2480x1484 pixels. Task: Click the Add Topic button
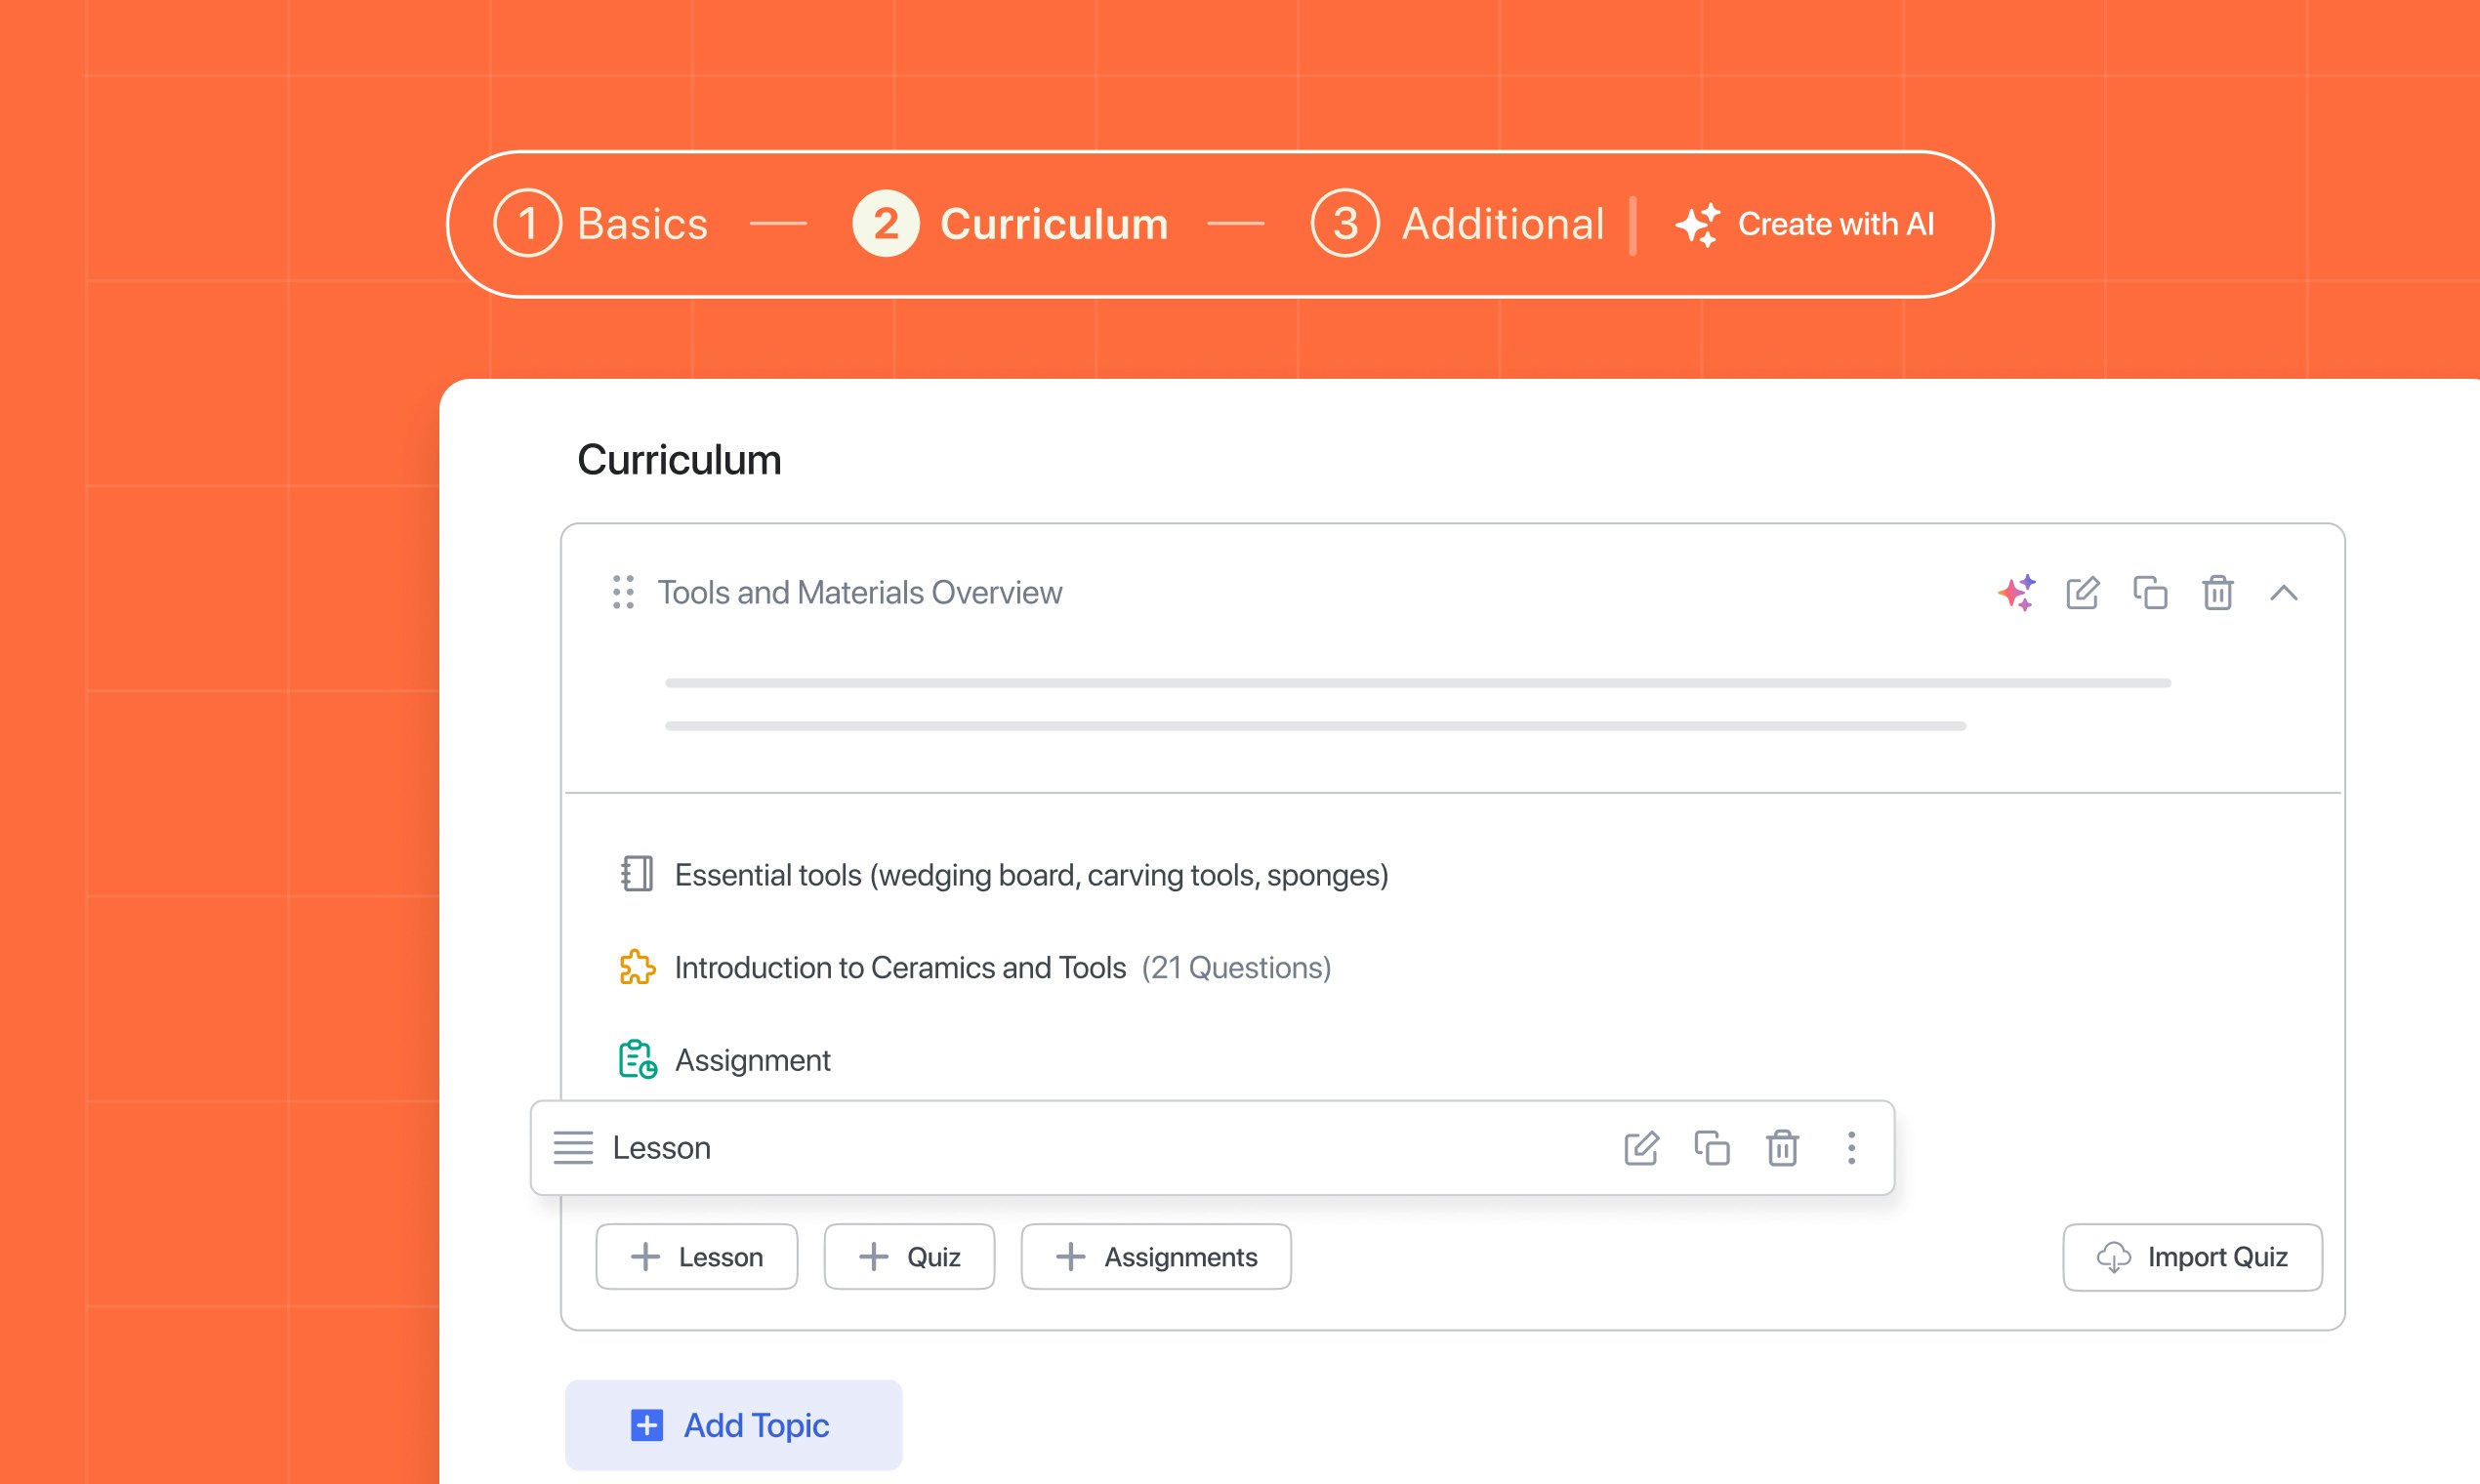(x=733, y=1425)
